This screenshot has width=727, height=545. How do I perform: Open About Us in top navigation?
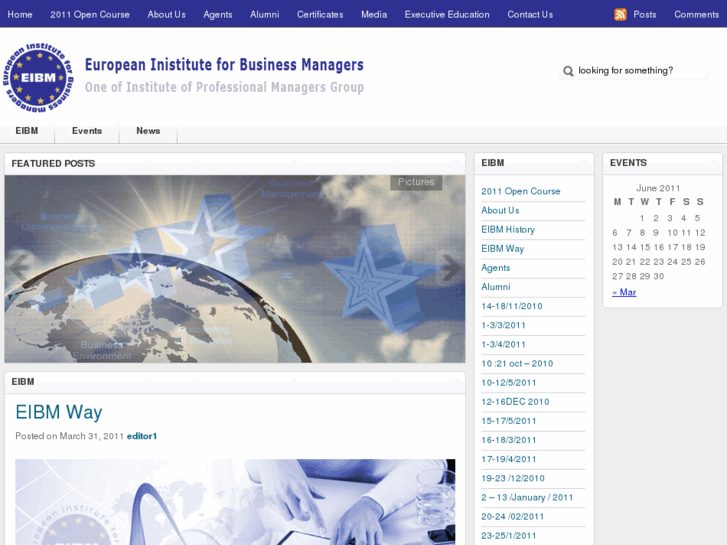click(x=166, y=14)
